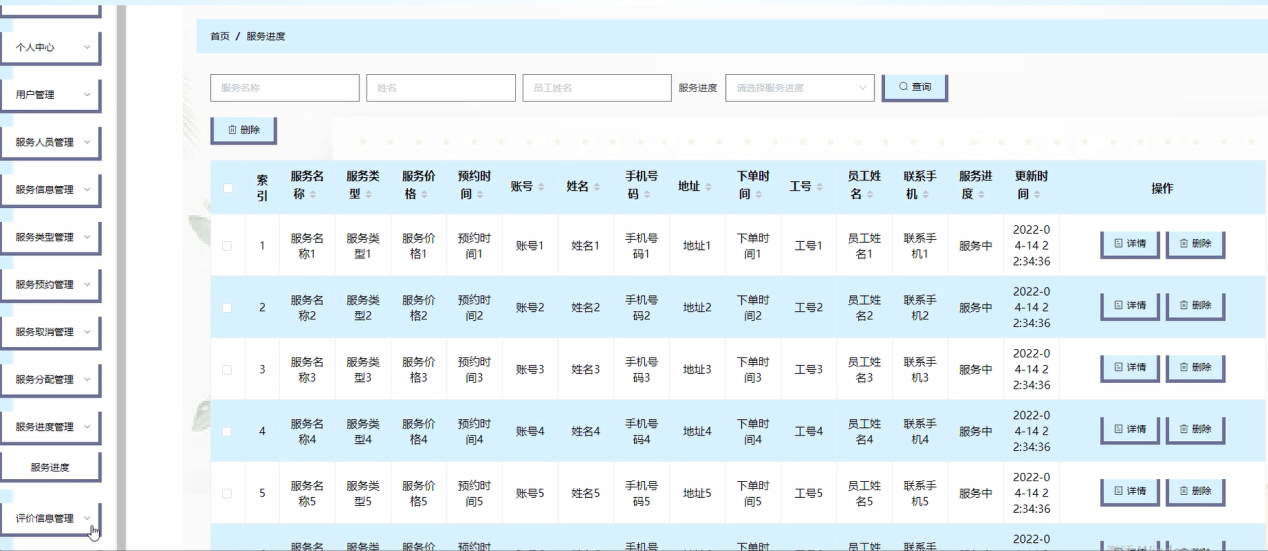Open the 服务进度 status dropdown
This screenshot has height=551, width=1268.
(800, 88)
